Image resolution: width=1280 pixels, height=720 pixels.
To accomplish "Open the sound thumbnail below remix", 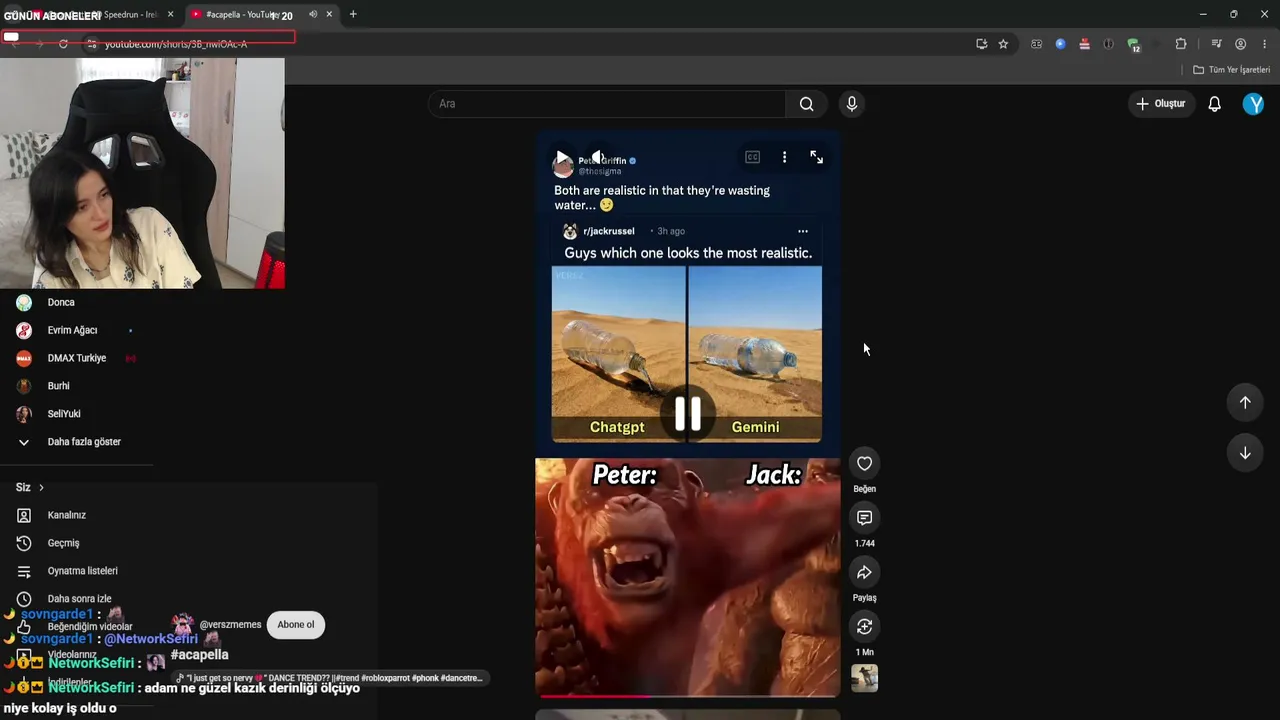I will pyautogui.click(x=864, y=678).
